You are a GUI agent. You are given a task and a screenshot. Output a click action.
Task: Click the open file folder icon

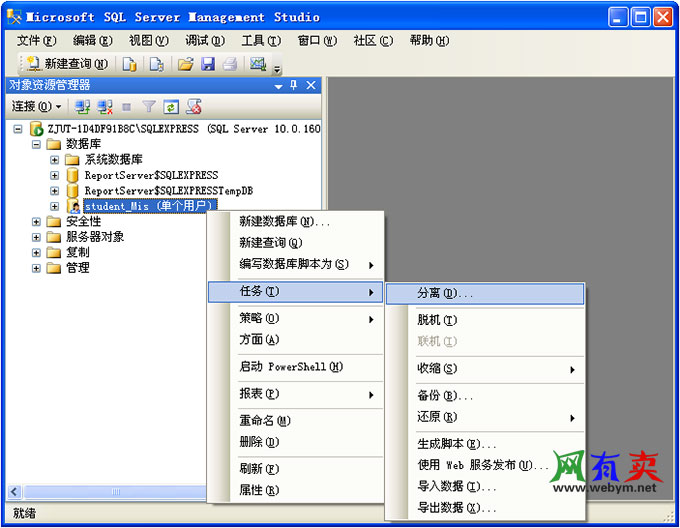pos(185,64)
